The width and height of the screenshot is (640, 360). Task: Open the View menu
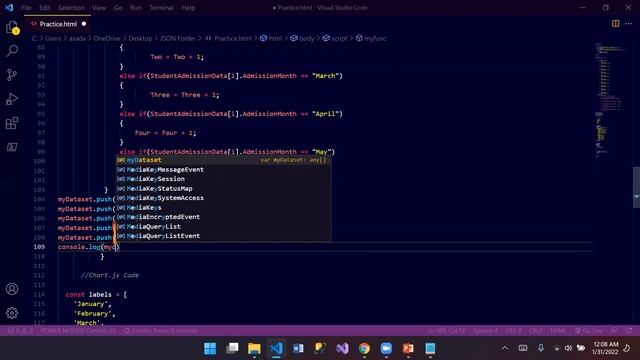coord(99,8)
